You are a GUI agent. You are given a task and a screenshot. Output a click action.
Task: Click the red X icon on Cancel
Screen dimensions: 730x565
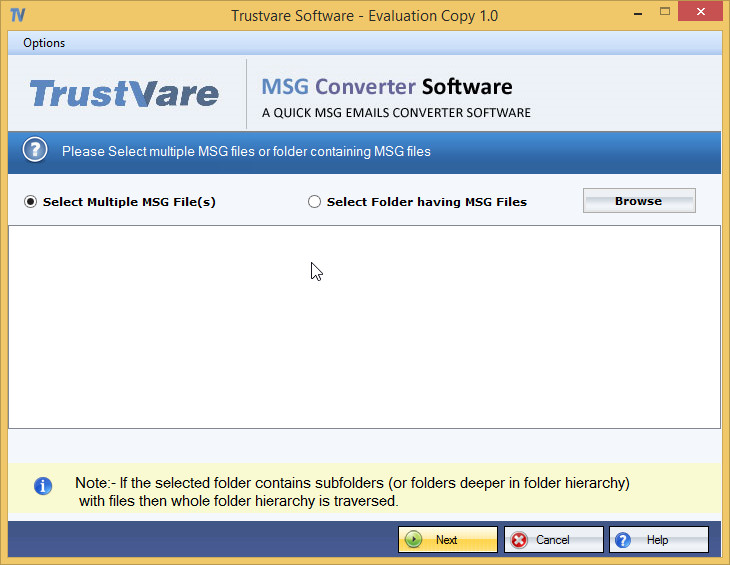519,540
